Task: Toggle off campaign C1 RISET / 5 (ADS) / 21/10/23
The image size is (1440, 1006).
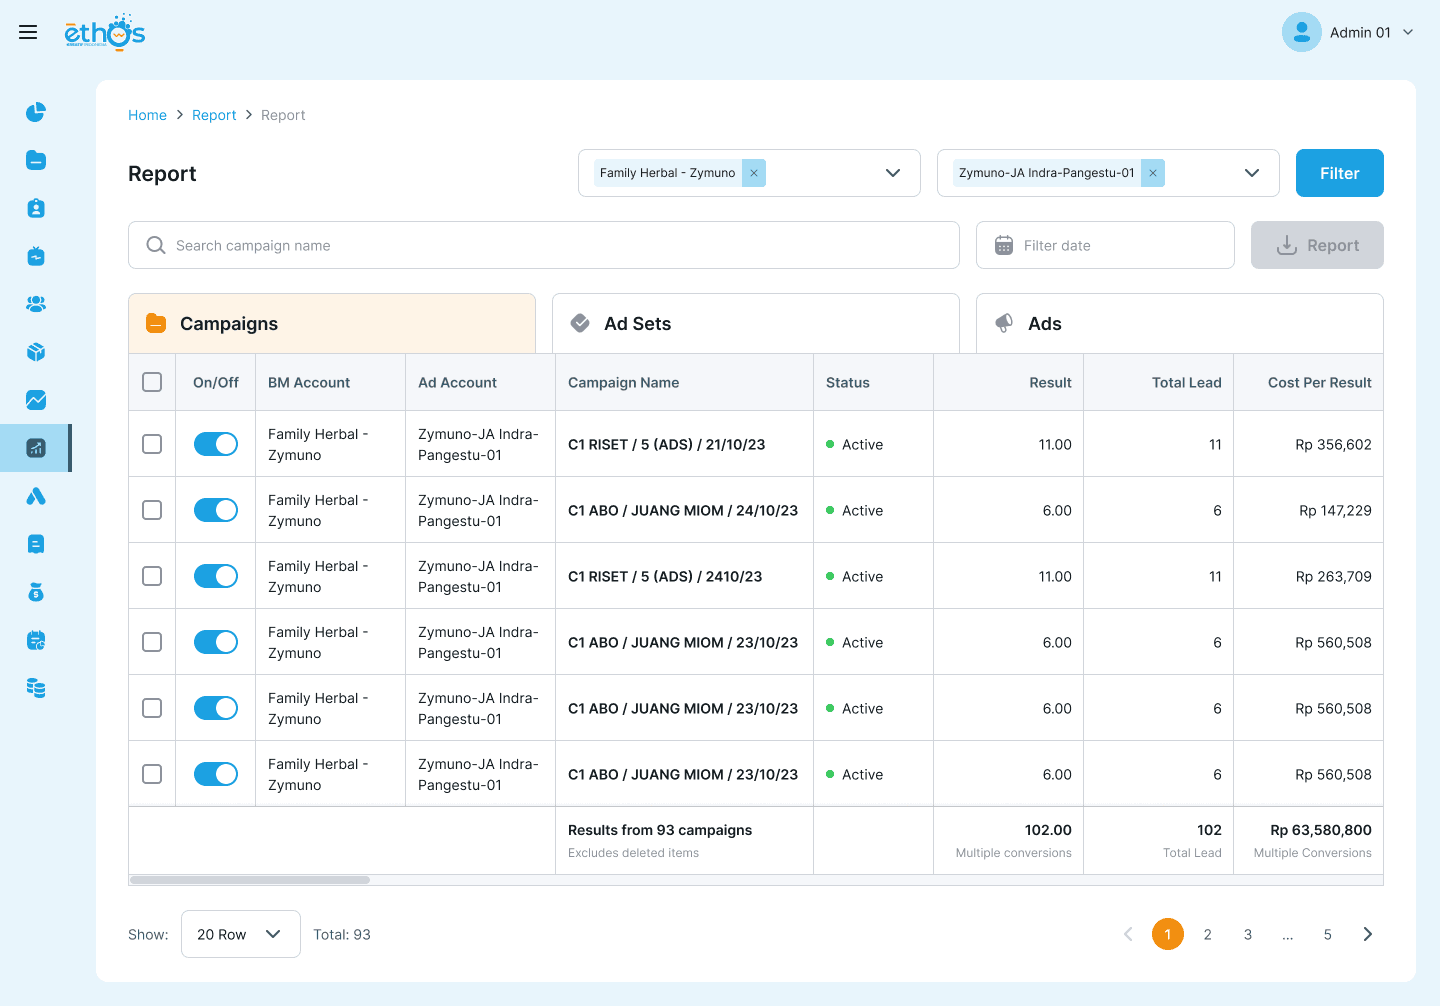Action: (216, 444)
